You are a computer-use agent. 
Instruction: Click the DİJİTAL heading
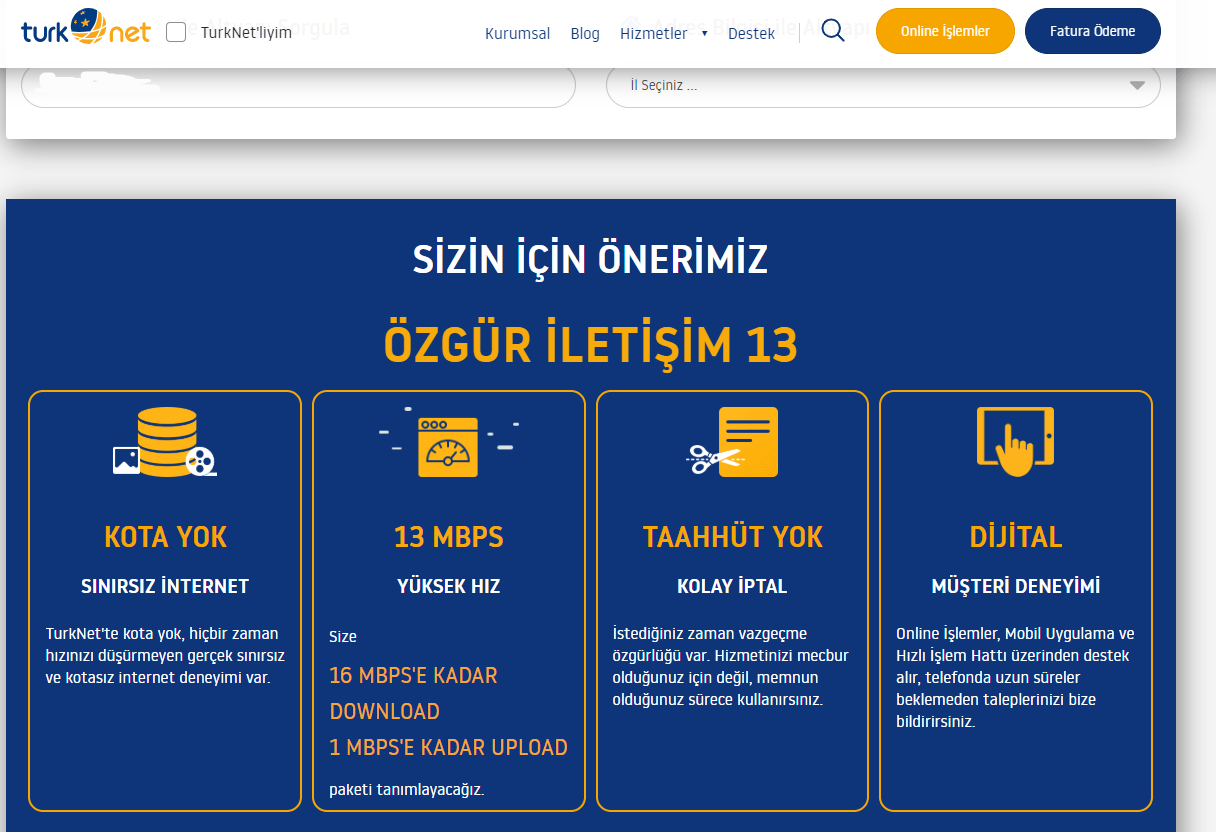(x=1015, y=537)
